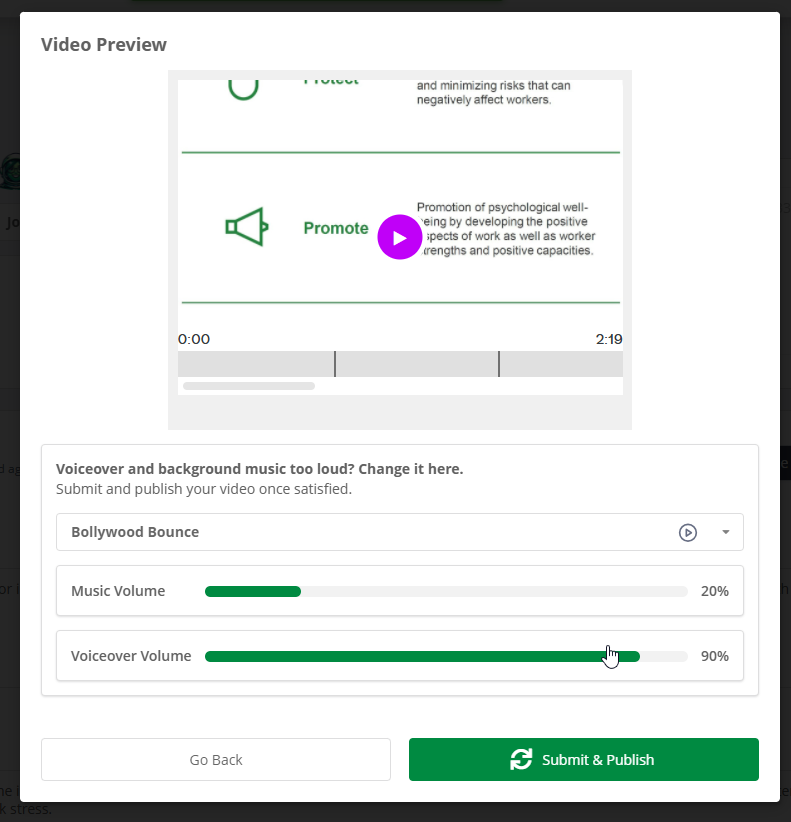Image resolution: width=791 pixels, height=822 pixels.
Task: Click the first timeline segment marker
Action: tap(335, 364)
